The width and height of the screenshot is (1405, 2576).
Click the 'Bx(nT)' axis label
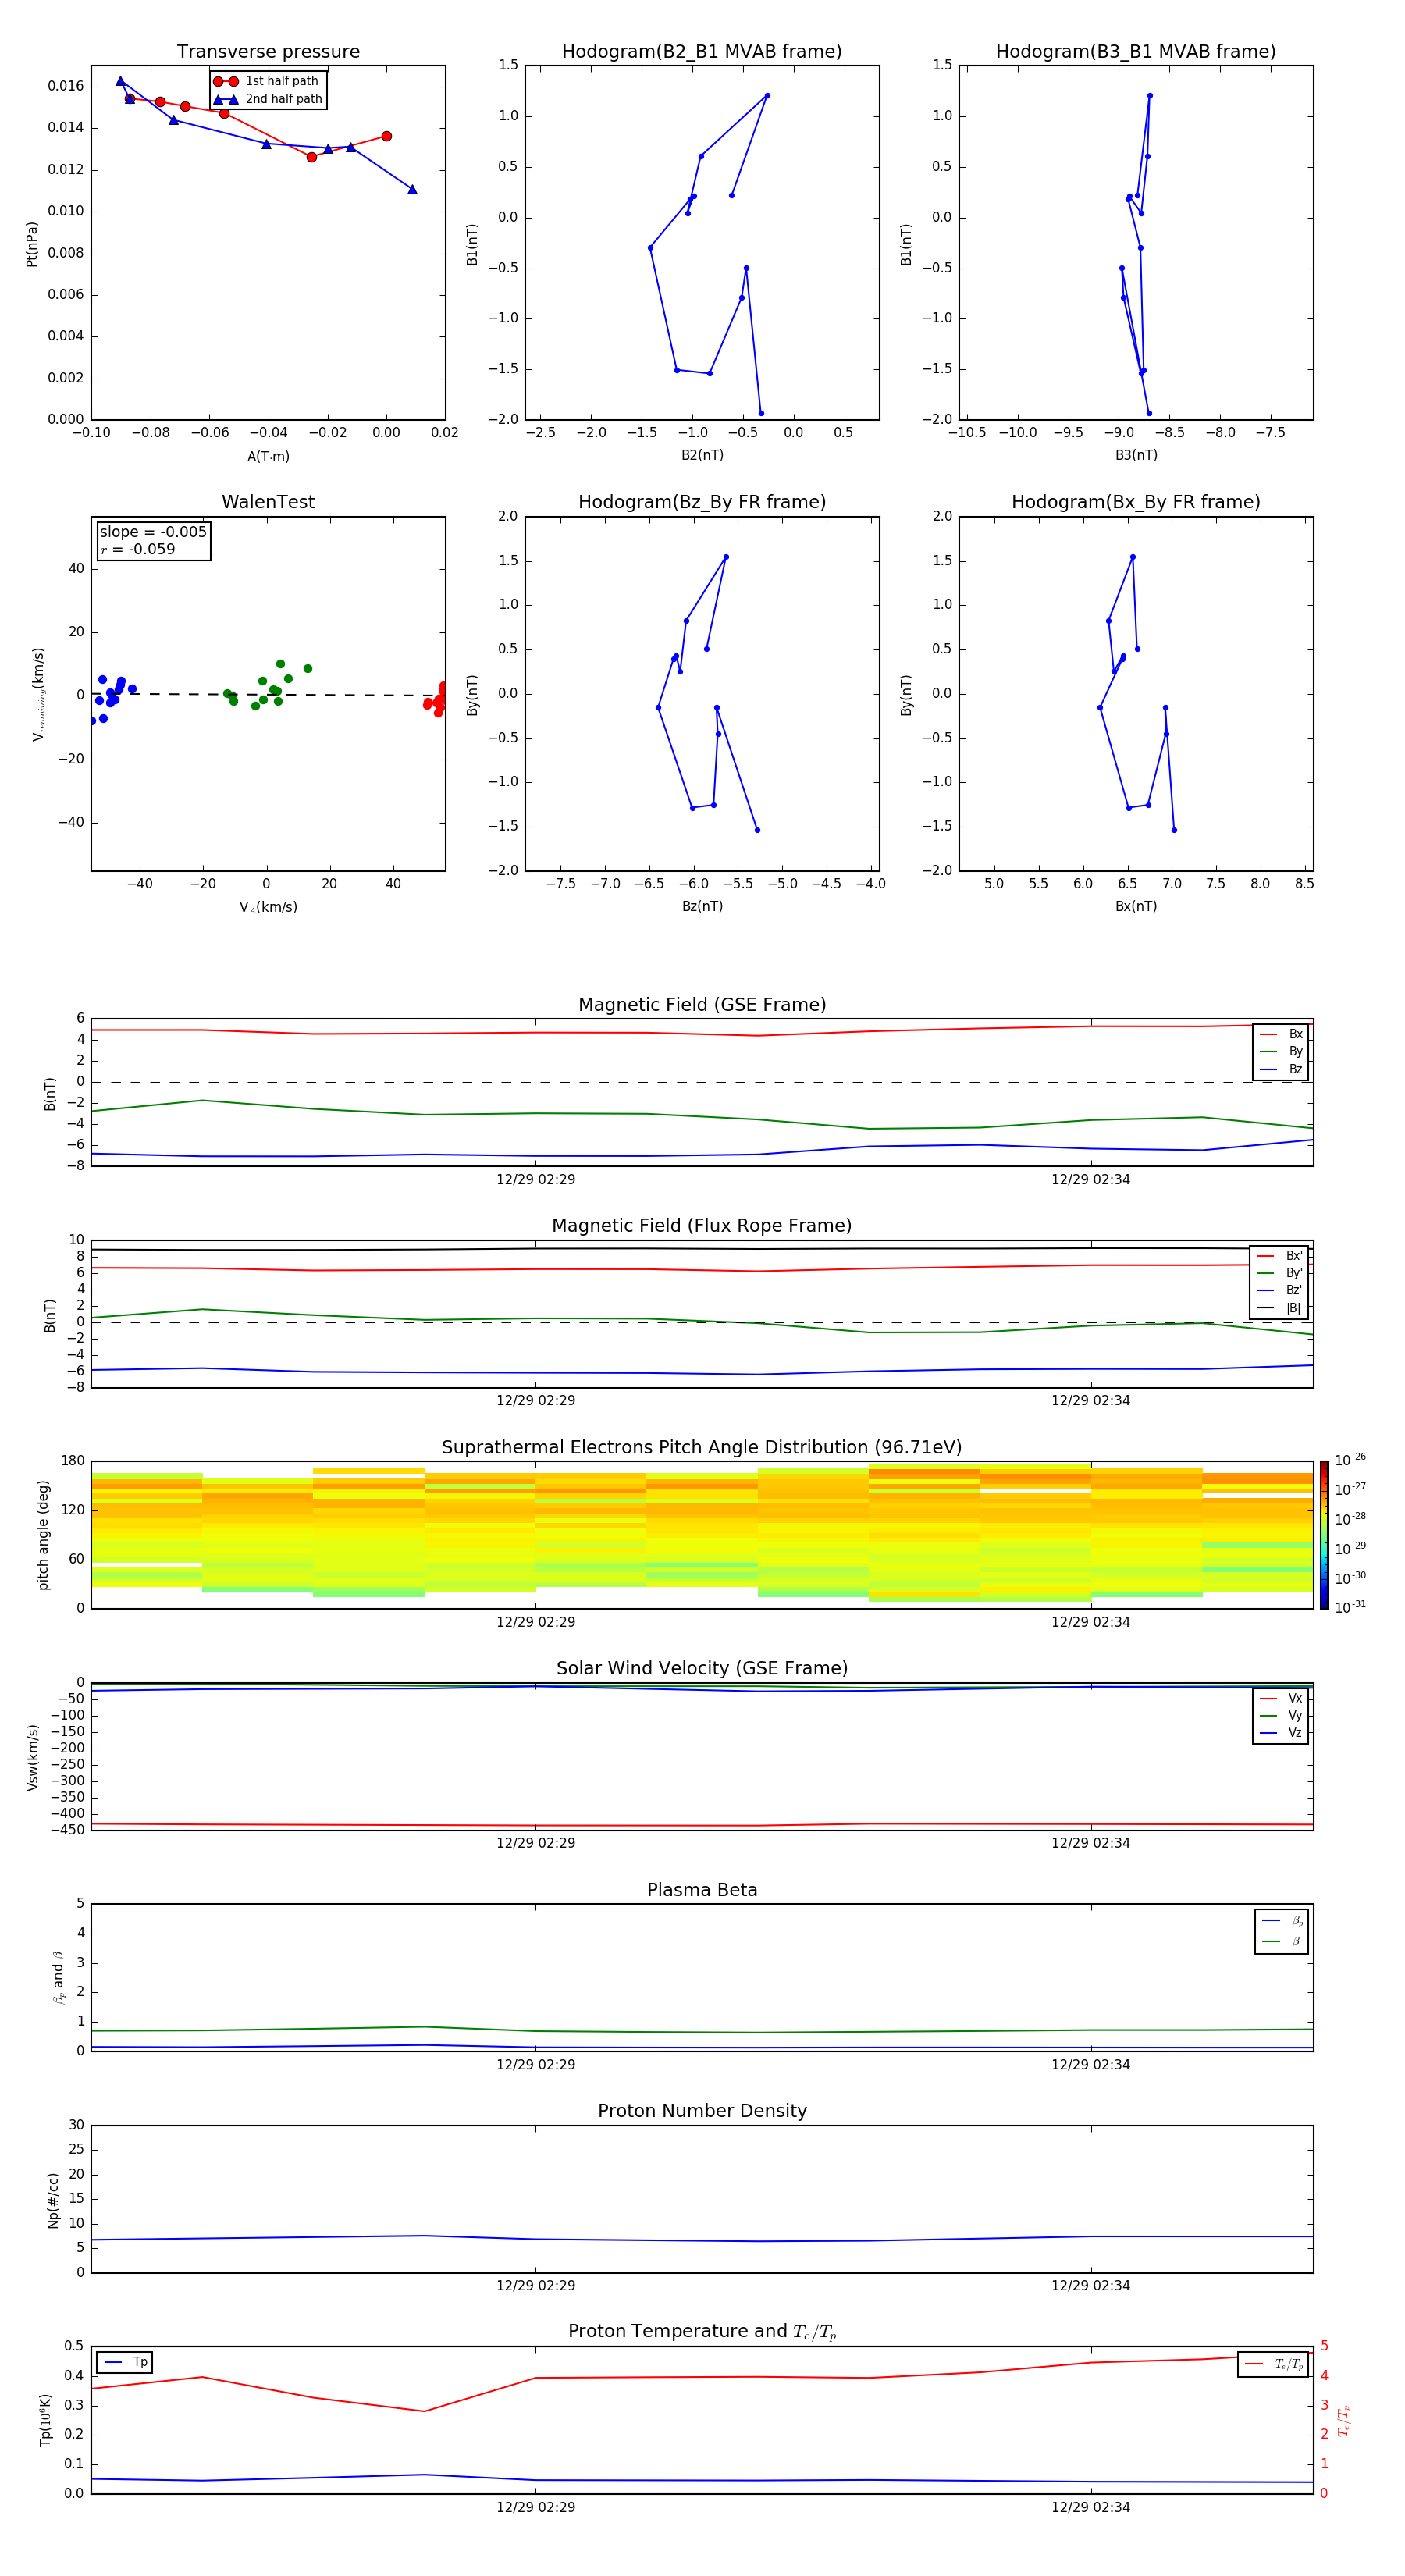(x=1136, y=906)
